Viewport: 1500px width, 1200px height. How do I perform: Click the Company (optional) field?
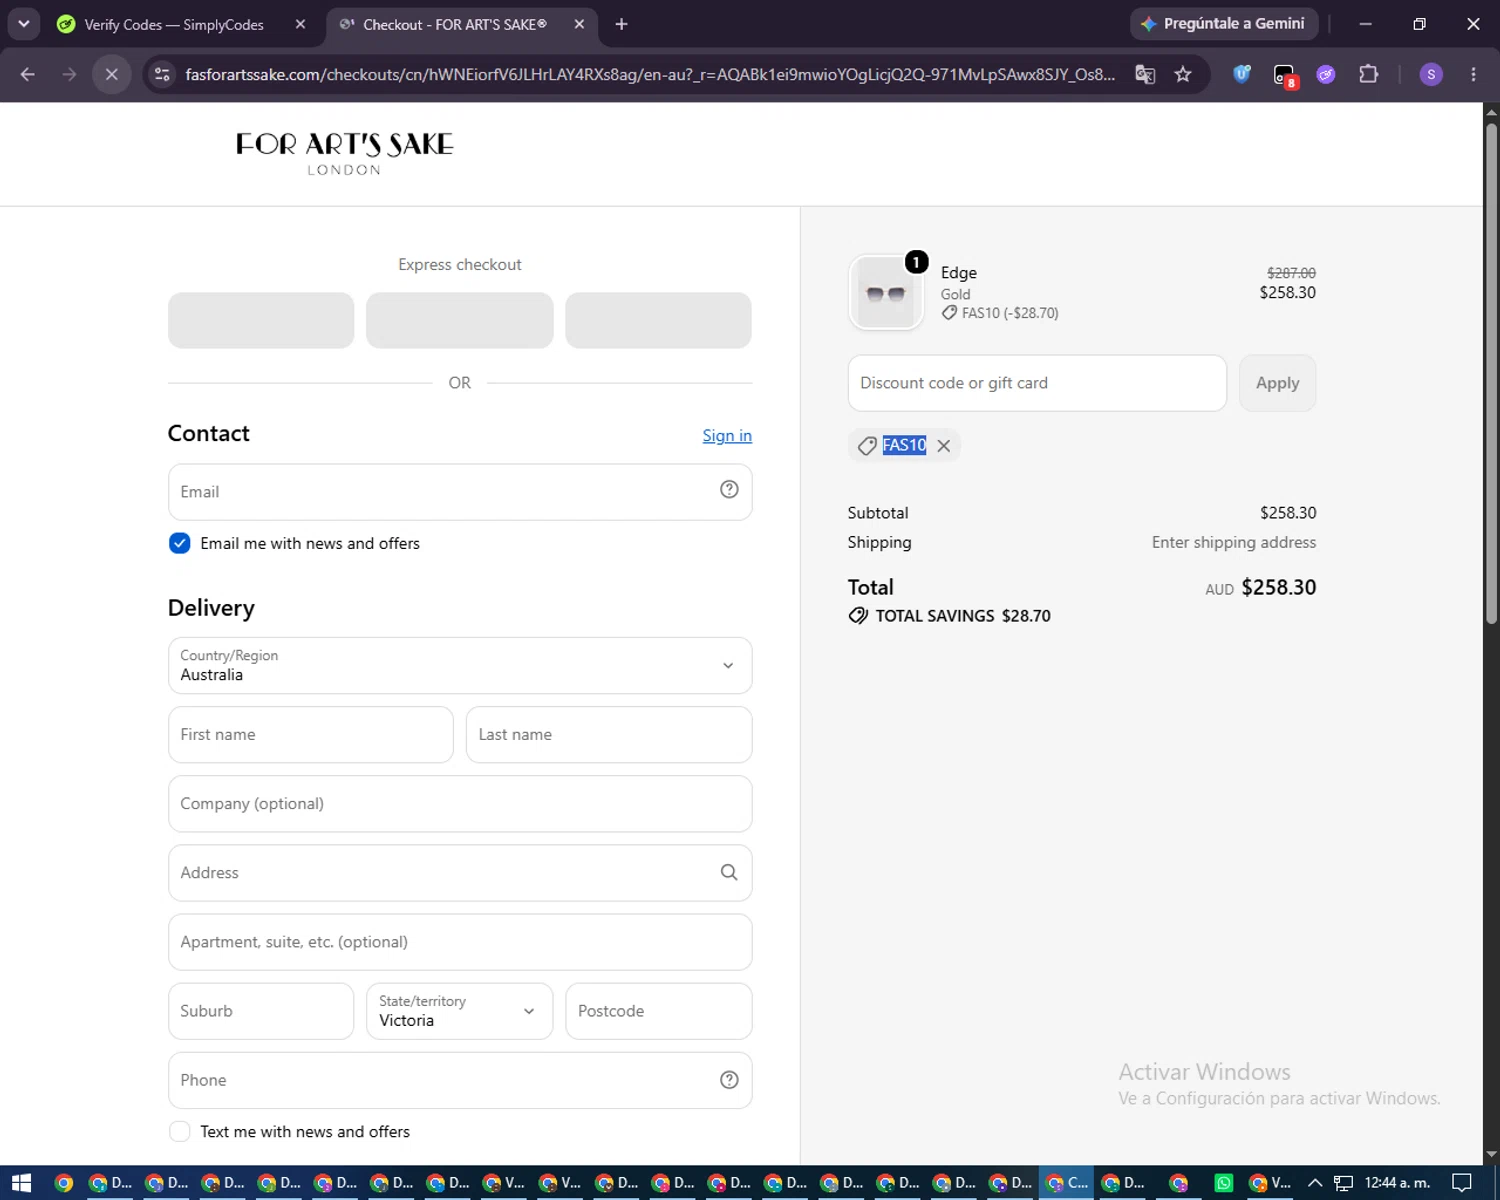[x=460, y=804]
